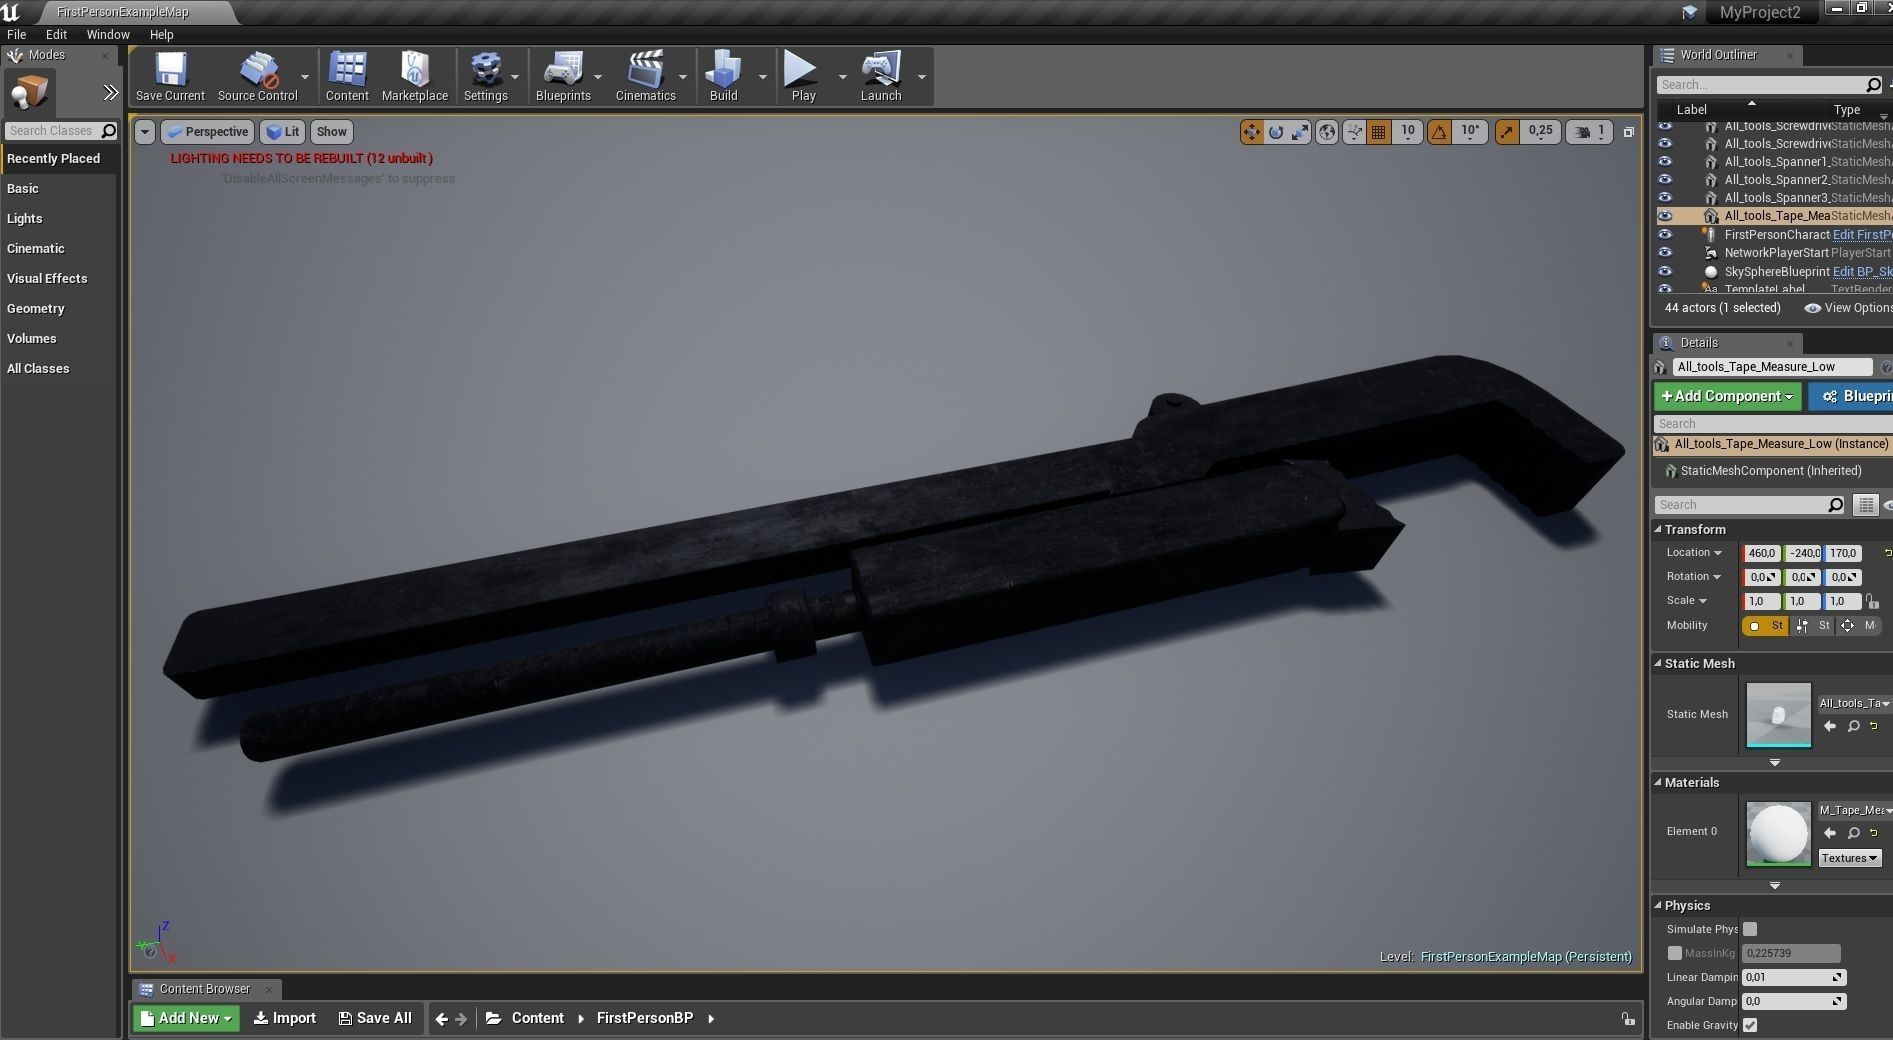
Task: Browse to material Element 0 magnifier icon
Action: tap(1853, 833)
